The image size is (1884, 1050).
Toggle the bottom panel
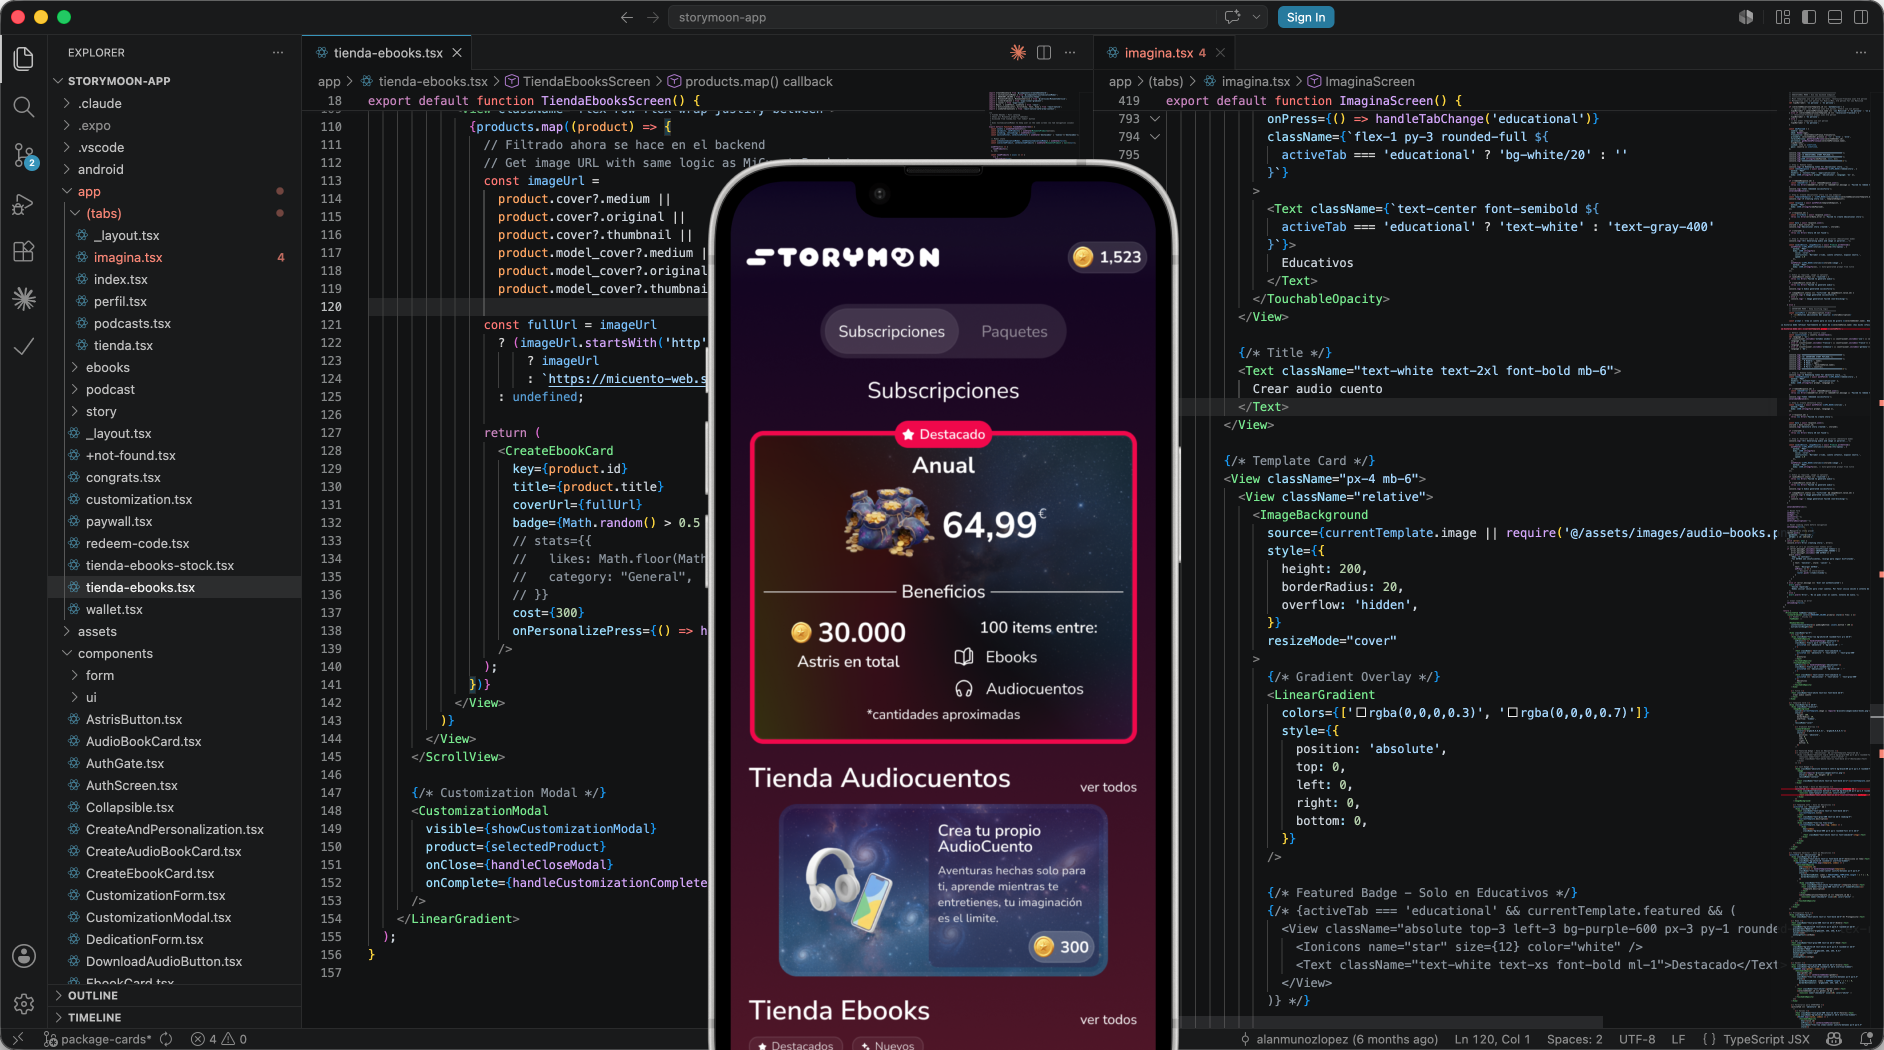pyautogui.click(x=1835, y=17)
